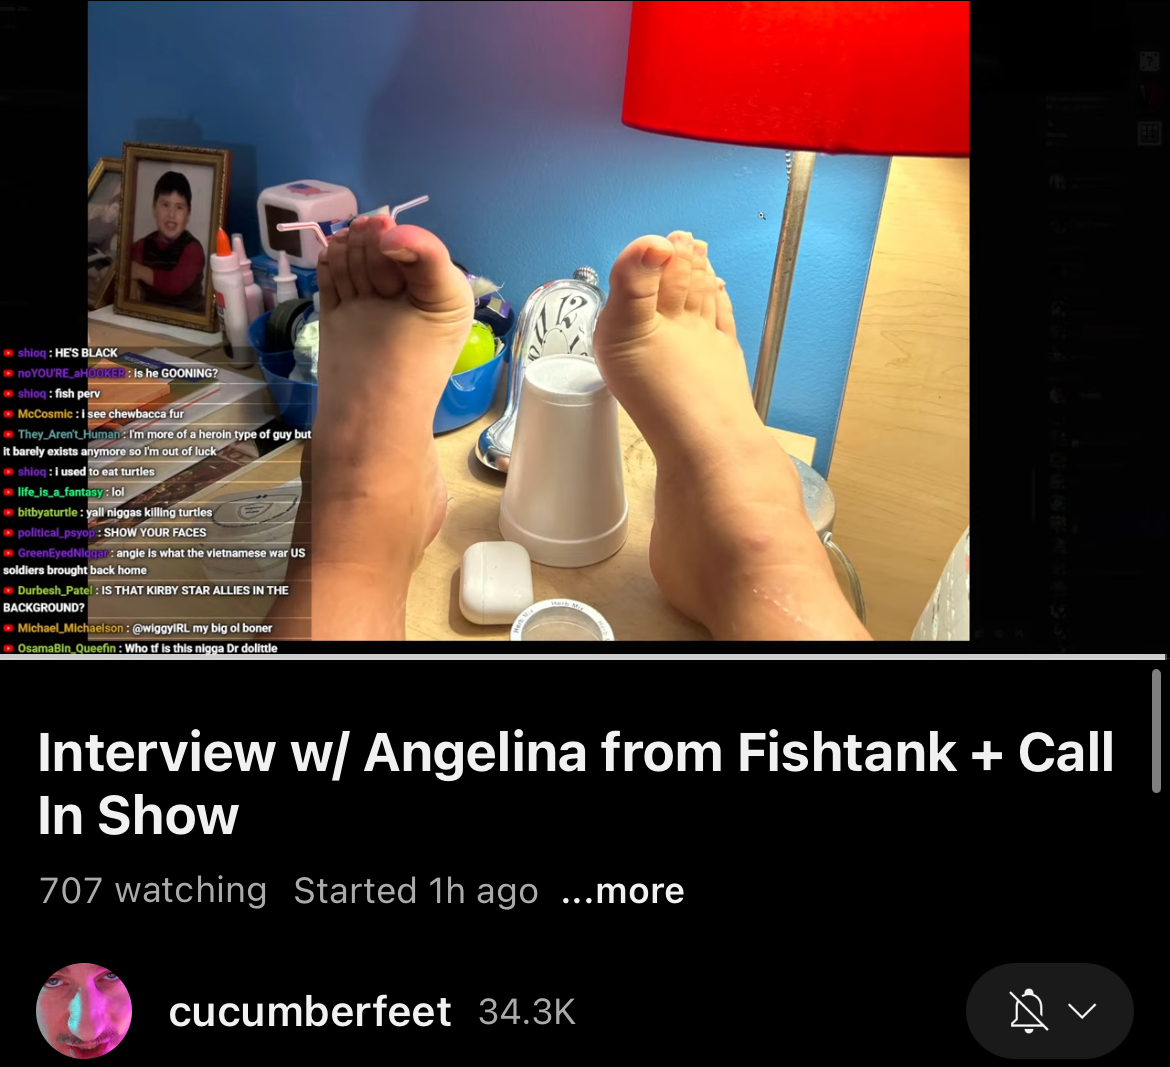Viewport: 1170px width, 1067px height.
Task: Click the red icon next to Michael_Michaelson
Action: tap(8, 628)
